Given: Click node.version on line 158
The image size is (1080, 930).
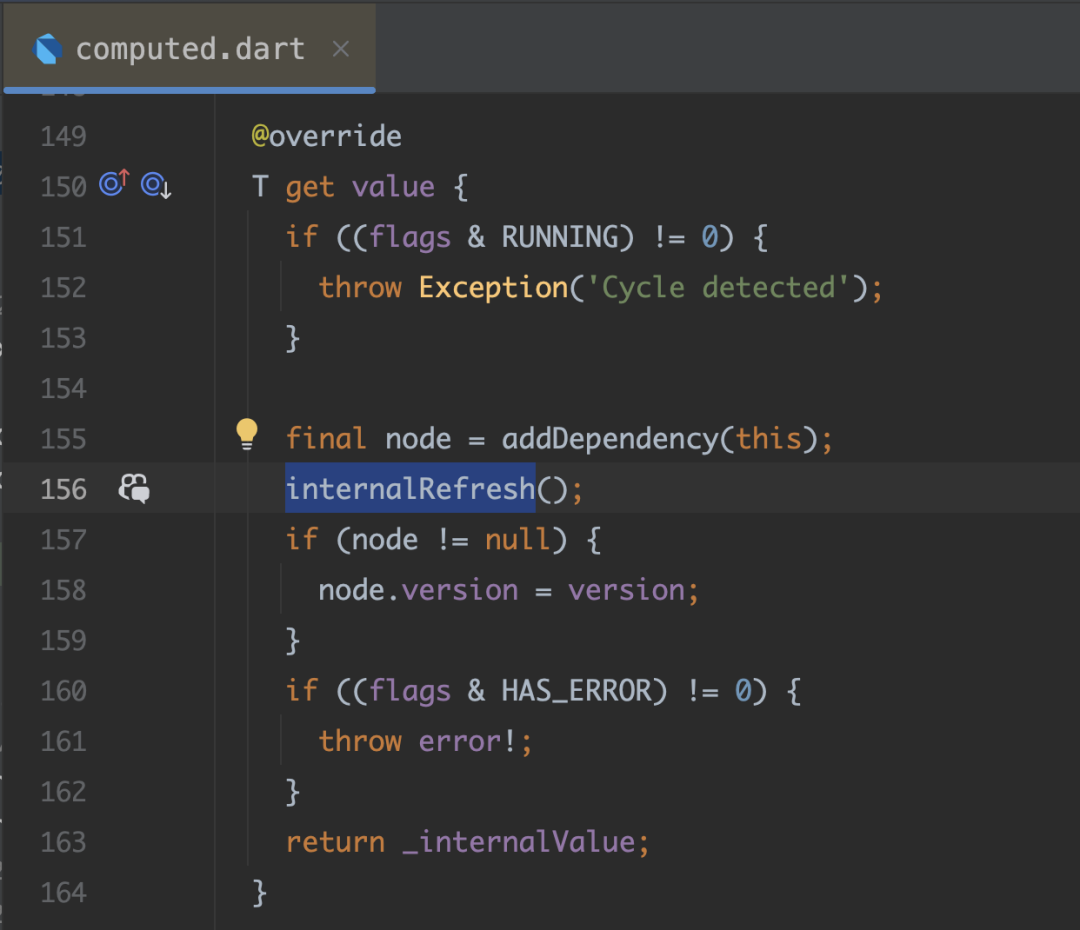Looking at the screenshot, I should pyautogui.click(x=418, y=590).
